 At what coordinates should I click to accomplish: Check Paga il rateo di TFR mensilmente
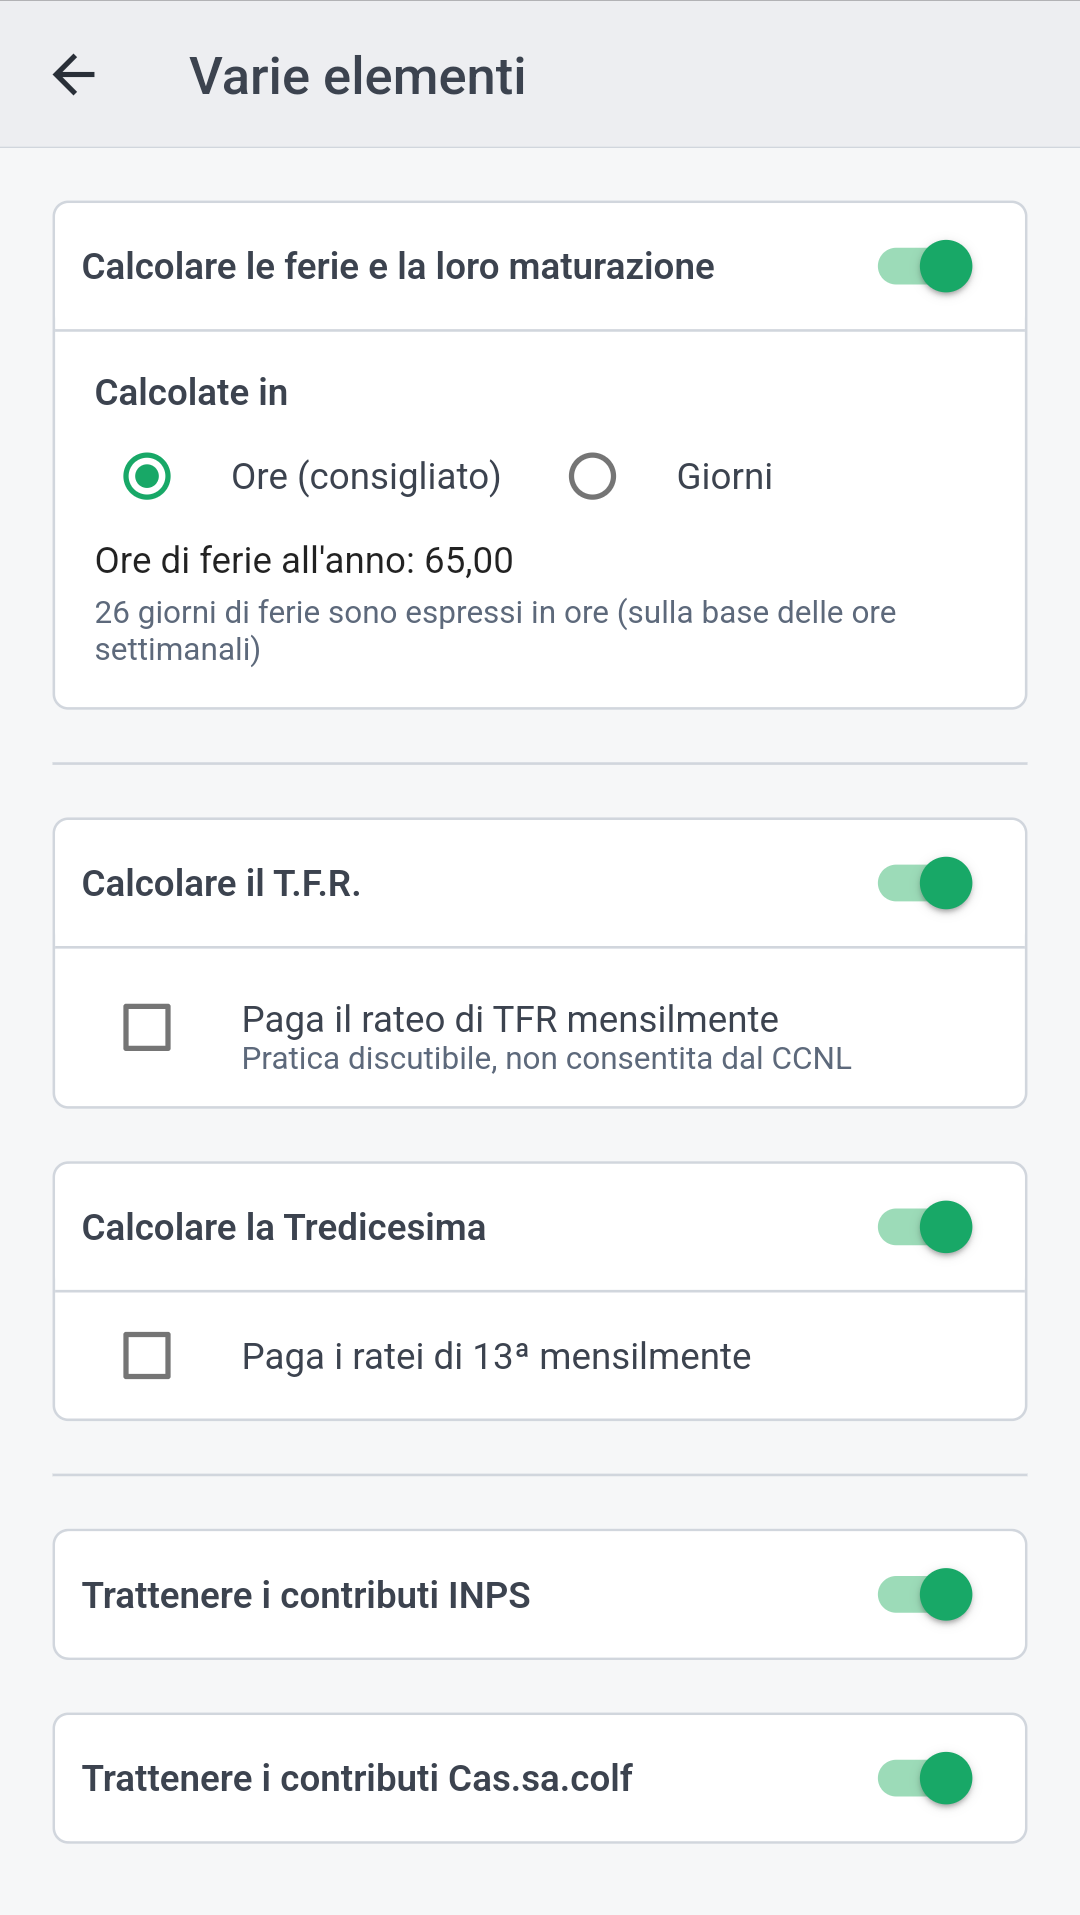tap(147, 1027)
